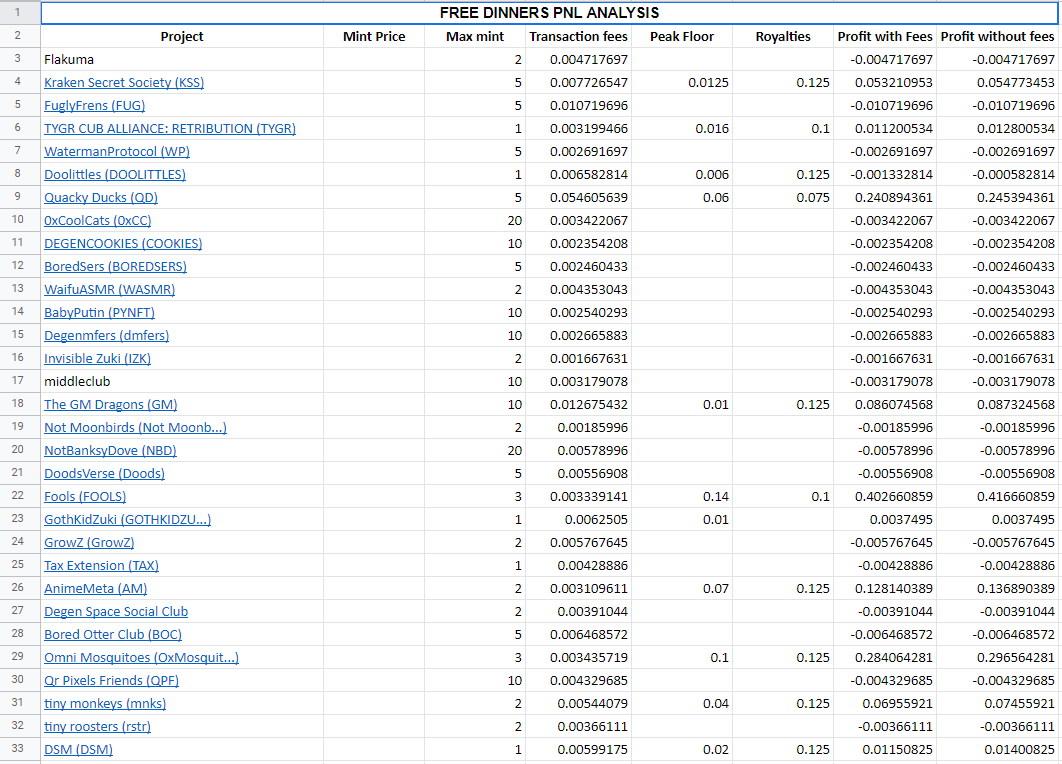1062x764 pixels.
Task: Open the Tax Extension (TAX) link
Action: [102, 566]
